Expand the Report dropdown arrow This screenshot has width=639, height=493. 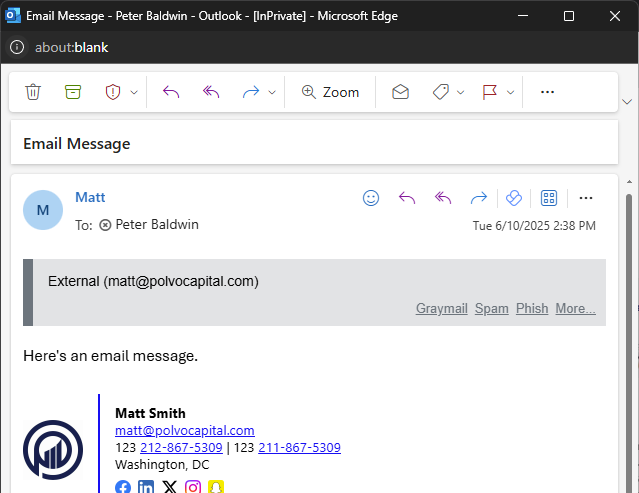tap(134, 92)
